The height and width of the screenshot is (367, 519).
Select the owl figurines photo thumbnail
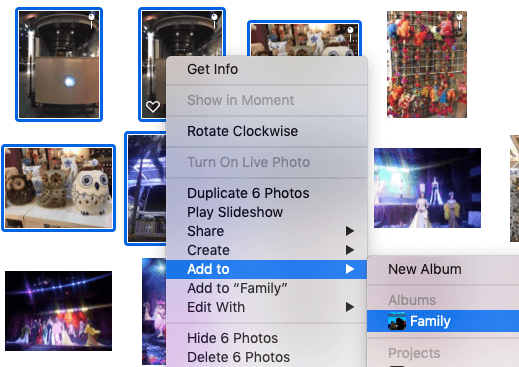click(x=59, y=188)
